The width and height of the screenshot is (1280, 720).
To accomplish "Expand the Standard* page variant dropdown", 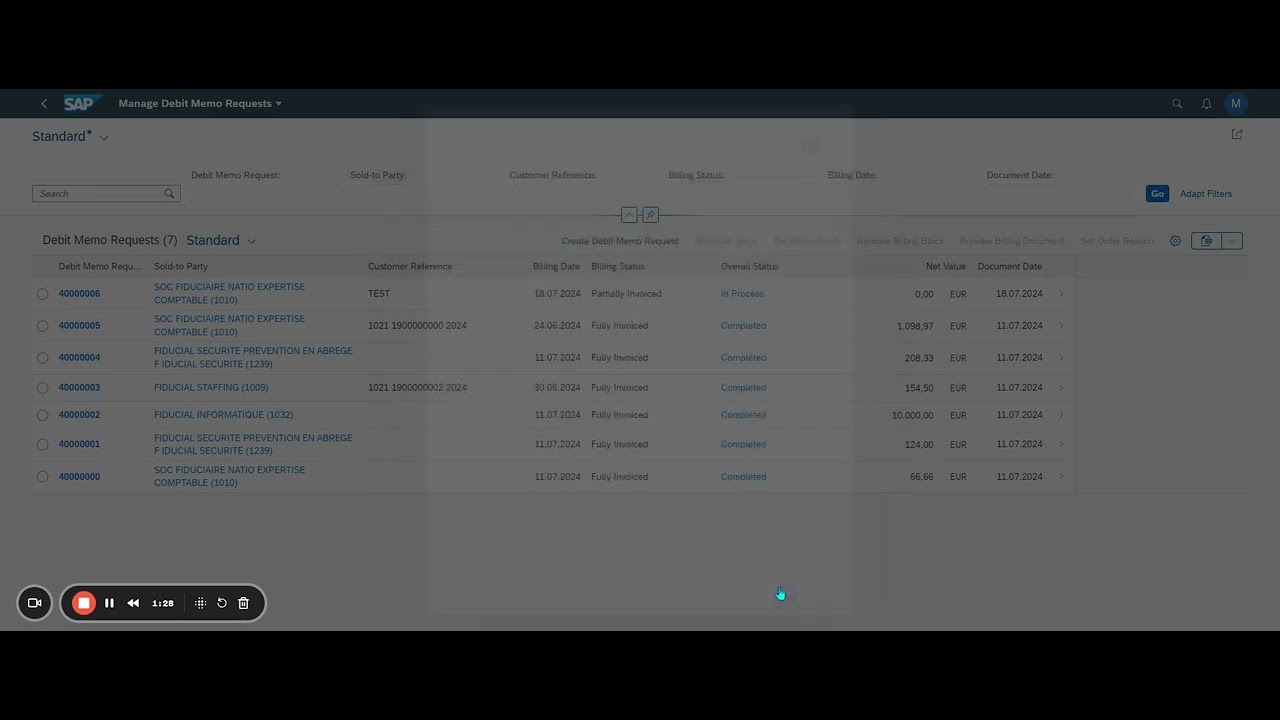I will point(104,138).
